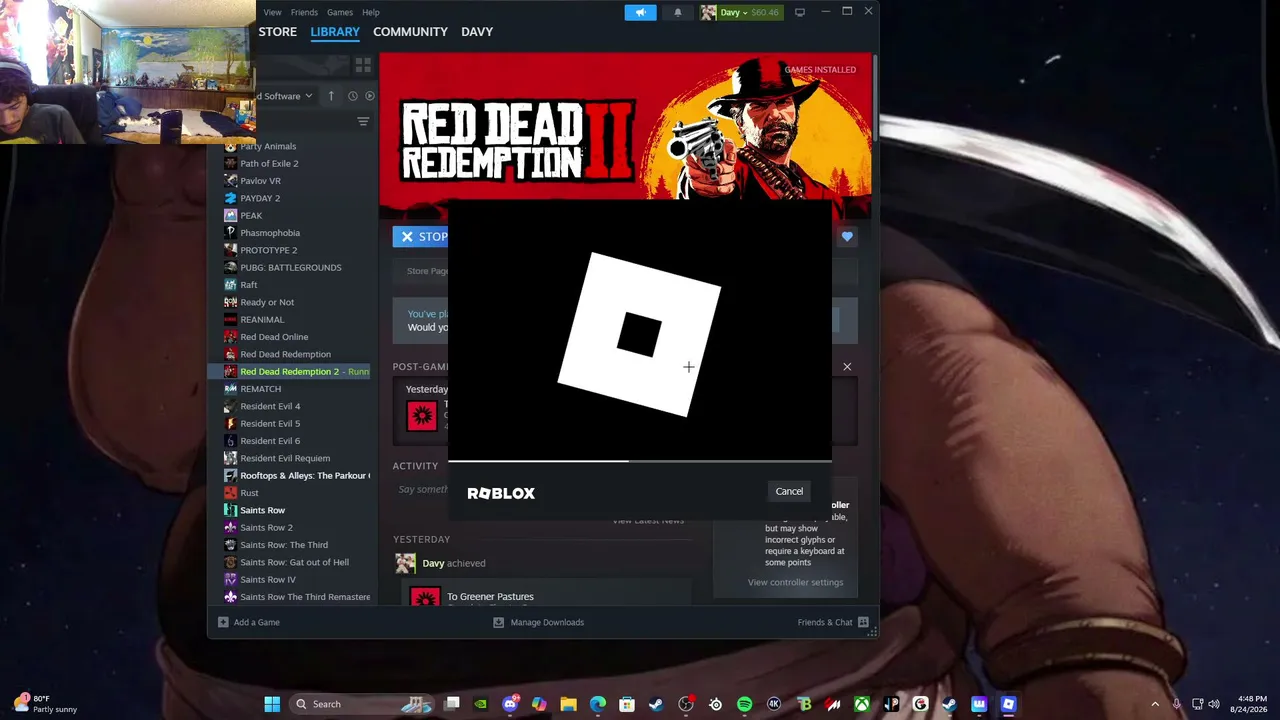Image resolution: width=1280 pixels, height=720 pixels.
Task: Open the View menu in Steam
Action: click(x=272, y=12)
